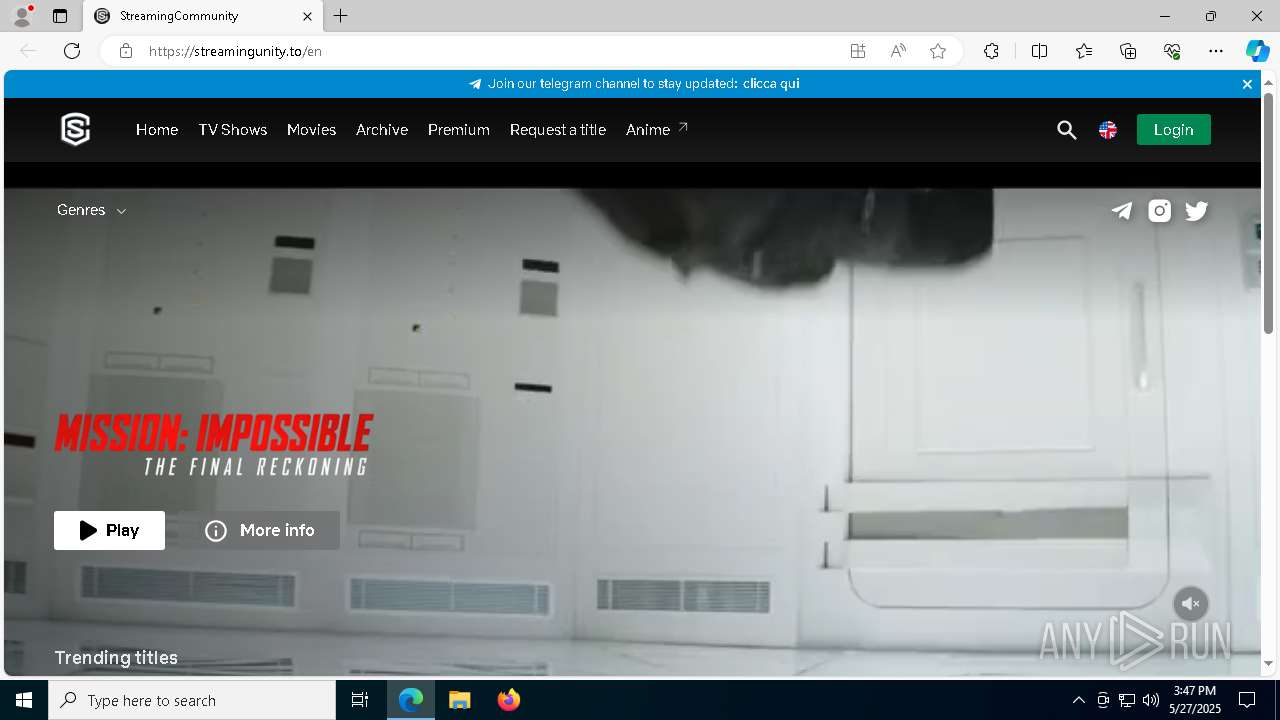Open the Extensions puzzle icon
The image size is (1280, 720).
[x=991, y=51]
